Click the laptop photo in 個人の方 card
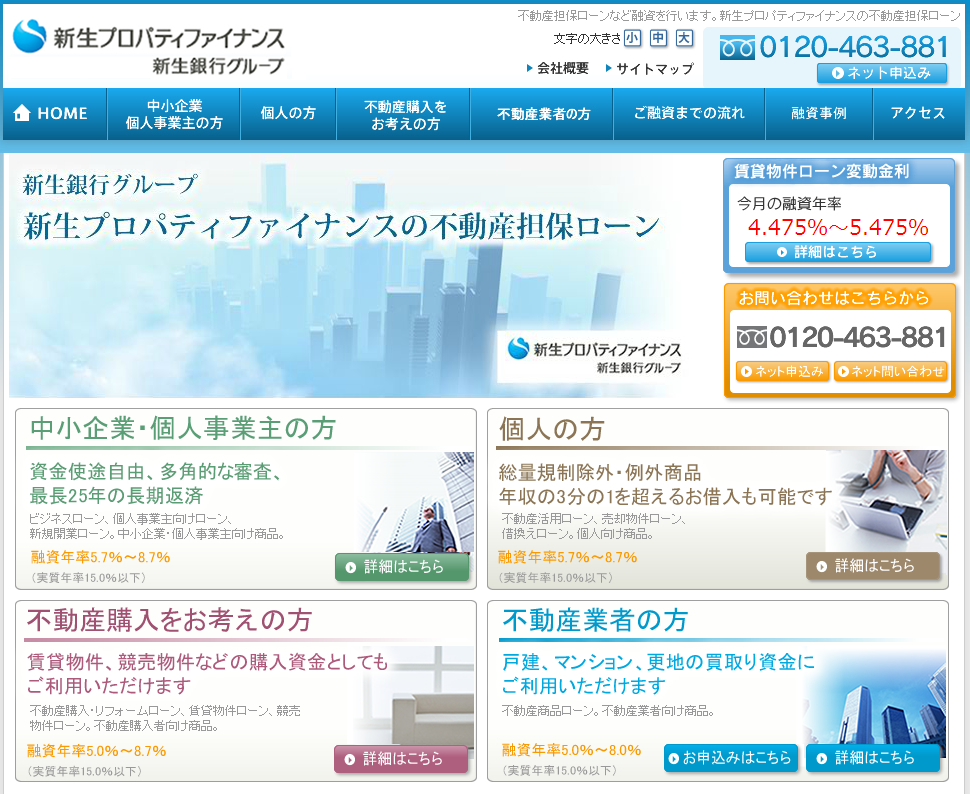The width and height of the screenshot is (970, 794). click(888, 501)
